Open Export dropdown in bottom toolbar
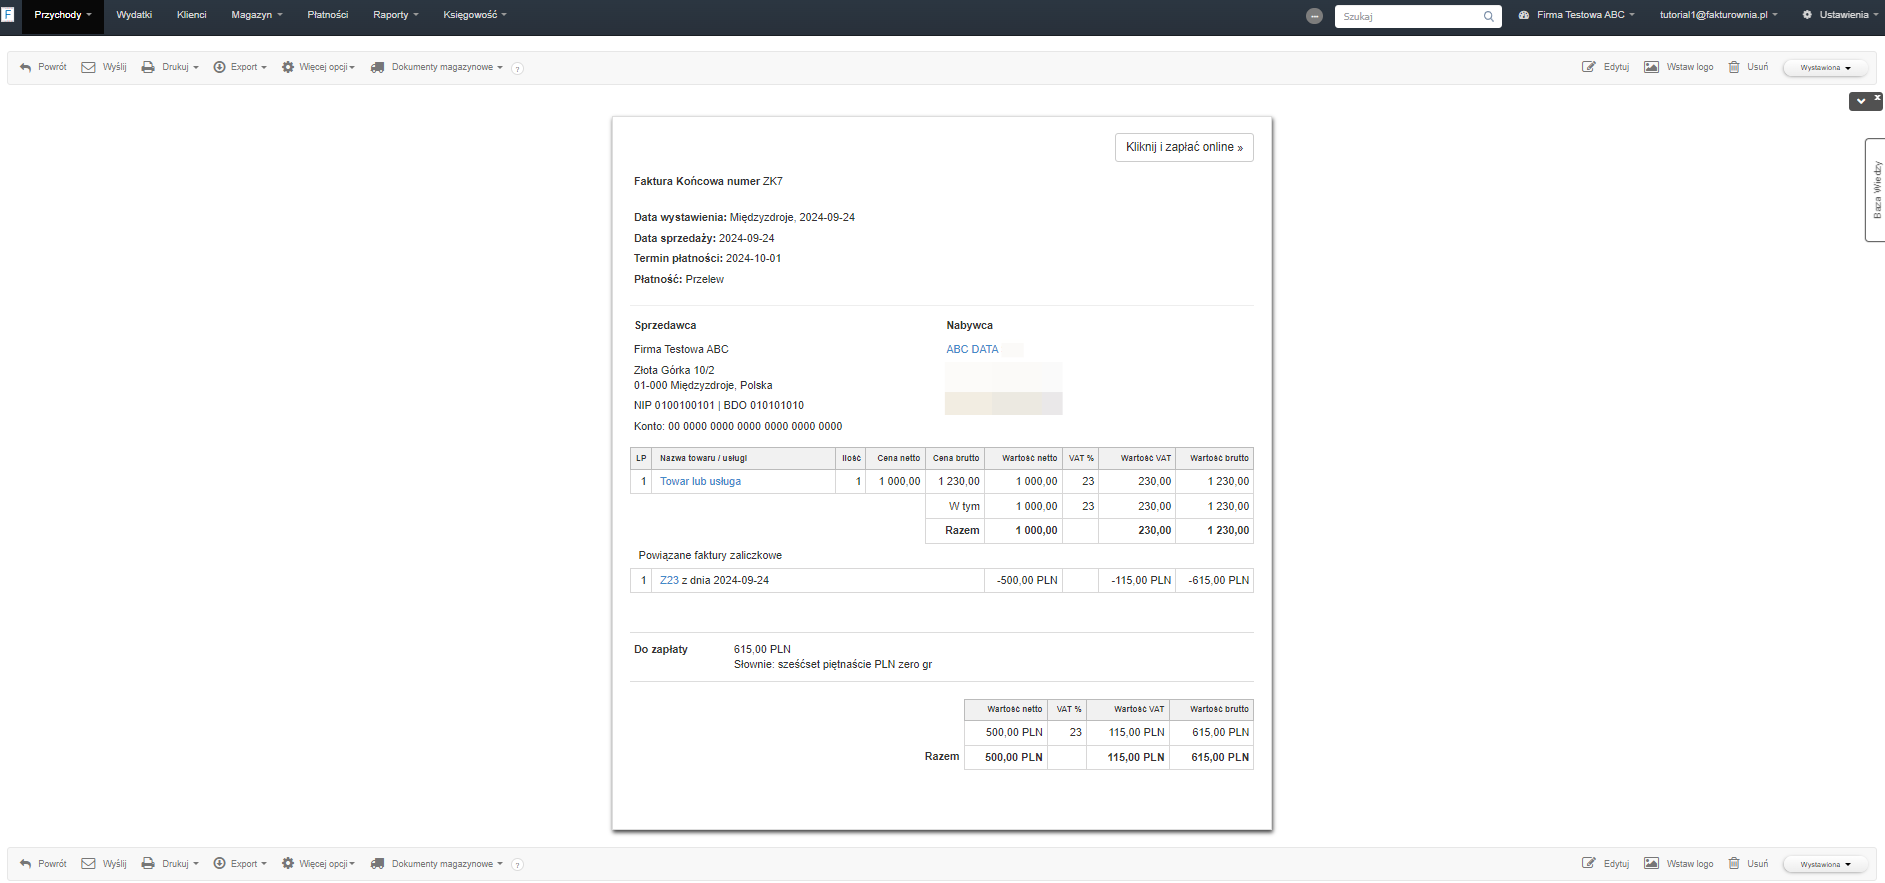The height and width of the screenshot is (883, 1885). [x=240, y=864]
